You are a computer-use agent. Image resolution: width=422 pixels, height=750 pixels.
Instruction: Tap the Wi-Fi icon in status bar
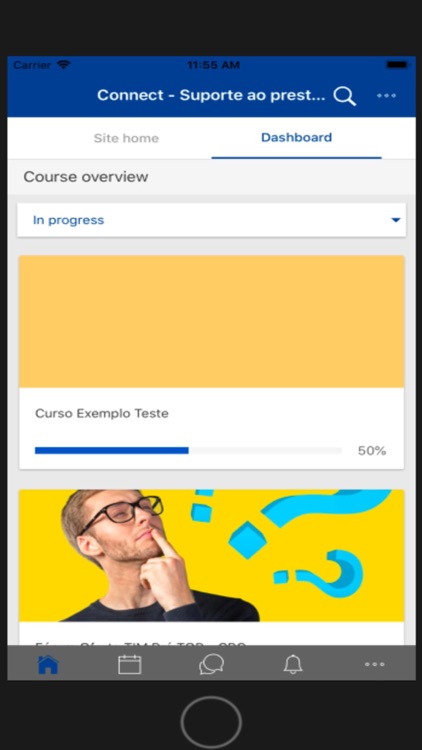[63, 65]
